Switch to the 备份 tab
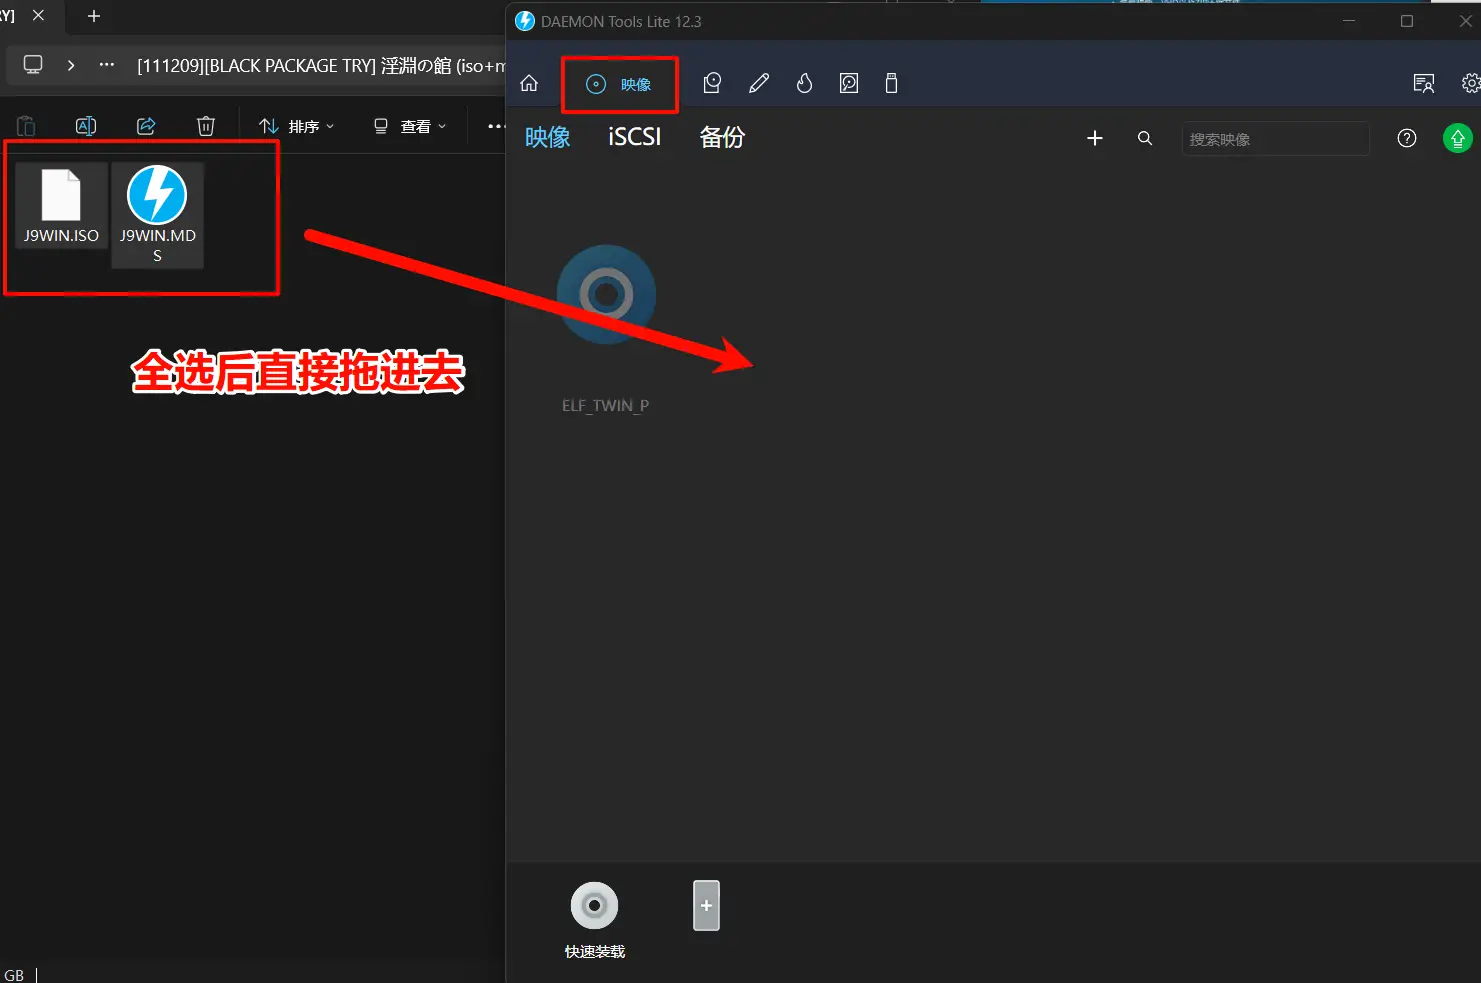Image resolution: width=1481 pixels, height=983 pixels. 722,137
